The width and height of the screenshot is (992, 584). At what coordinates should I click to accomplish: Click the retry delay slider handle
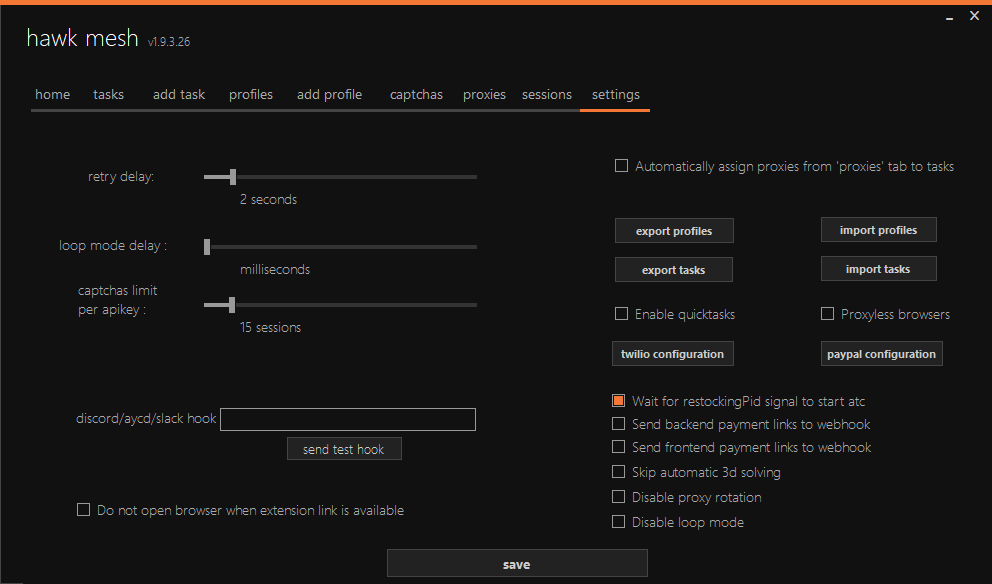pyautogui.click(x=233, y=177)
